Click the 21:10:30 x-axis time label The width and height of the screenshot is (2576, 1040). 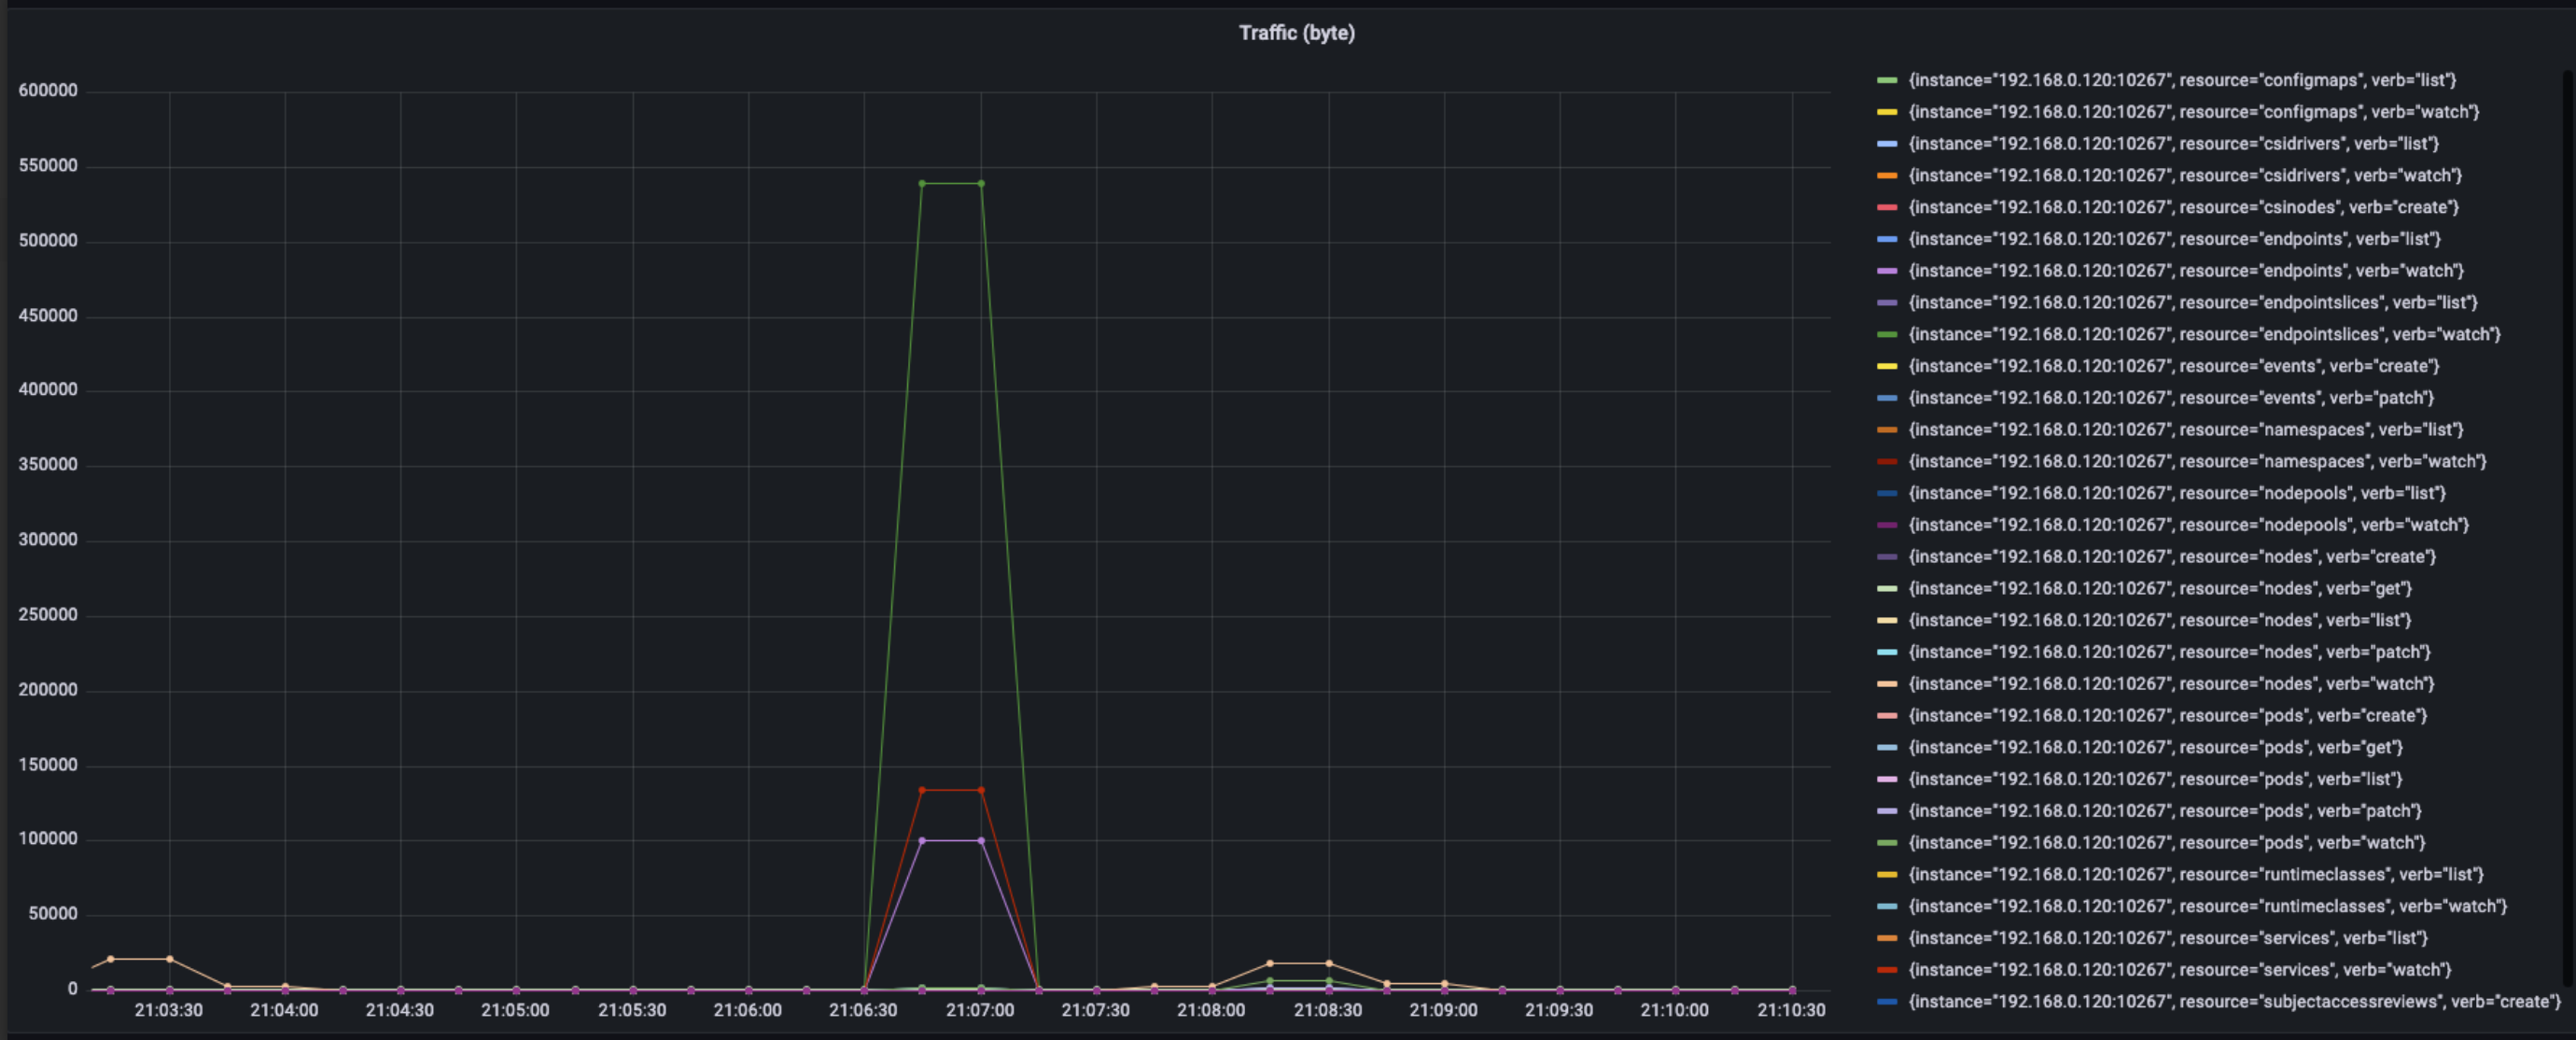tap(1791, 1011)
